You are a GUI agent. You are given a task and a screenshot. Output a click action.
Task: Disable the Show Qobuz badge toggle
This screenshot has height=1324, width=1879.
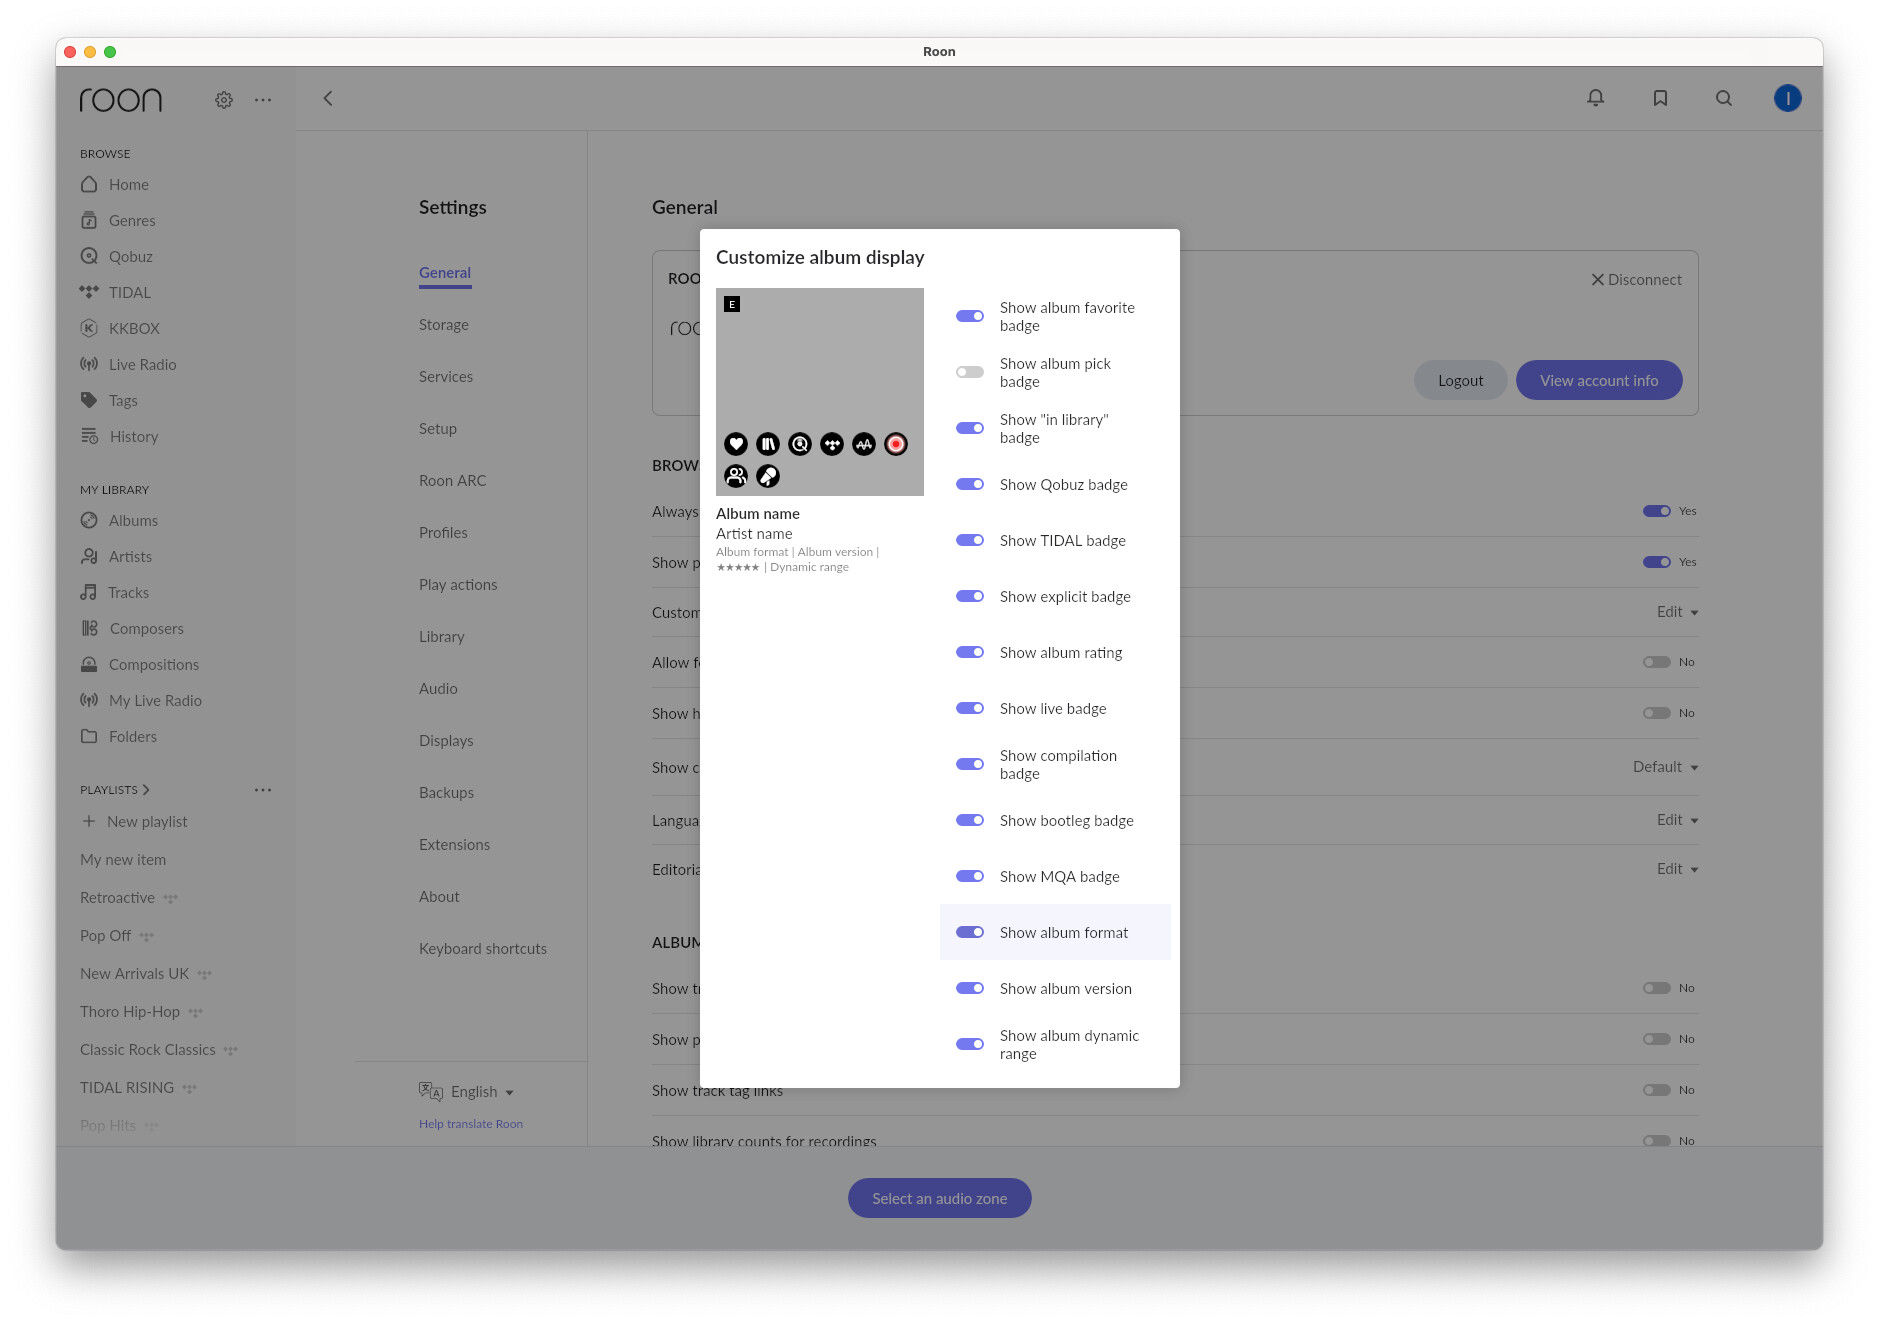click(970, 484)
